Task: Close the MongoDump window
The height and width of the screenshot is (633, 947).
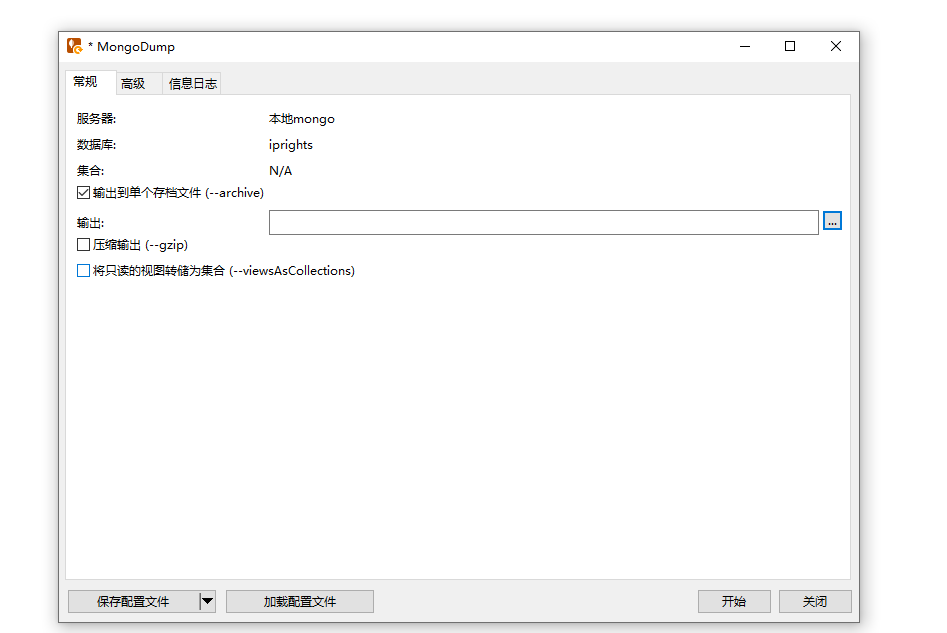Action: [836, 47]
